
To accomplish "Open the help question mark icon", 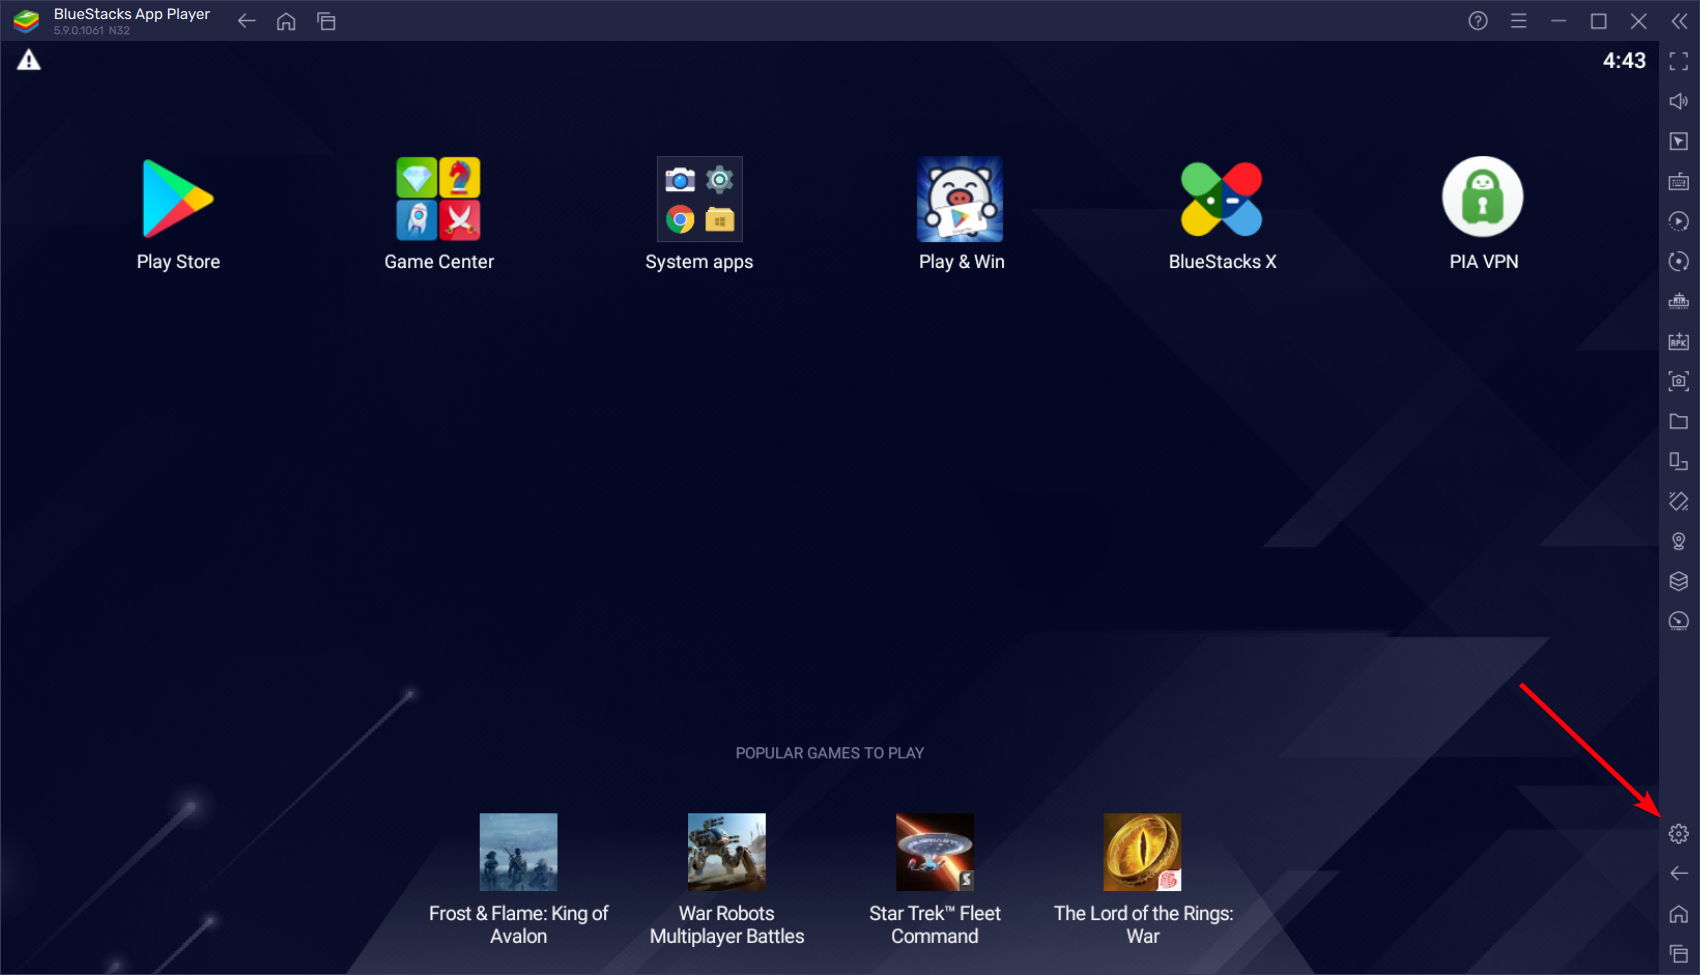I will (x=1478, y=21).
